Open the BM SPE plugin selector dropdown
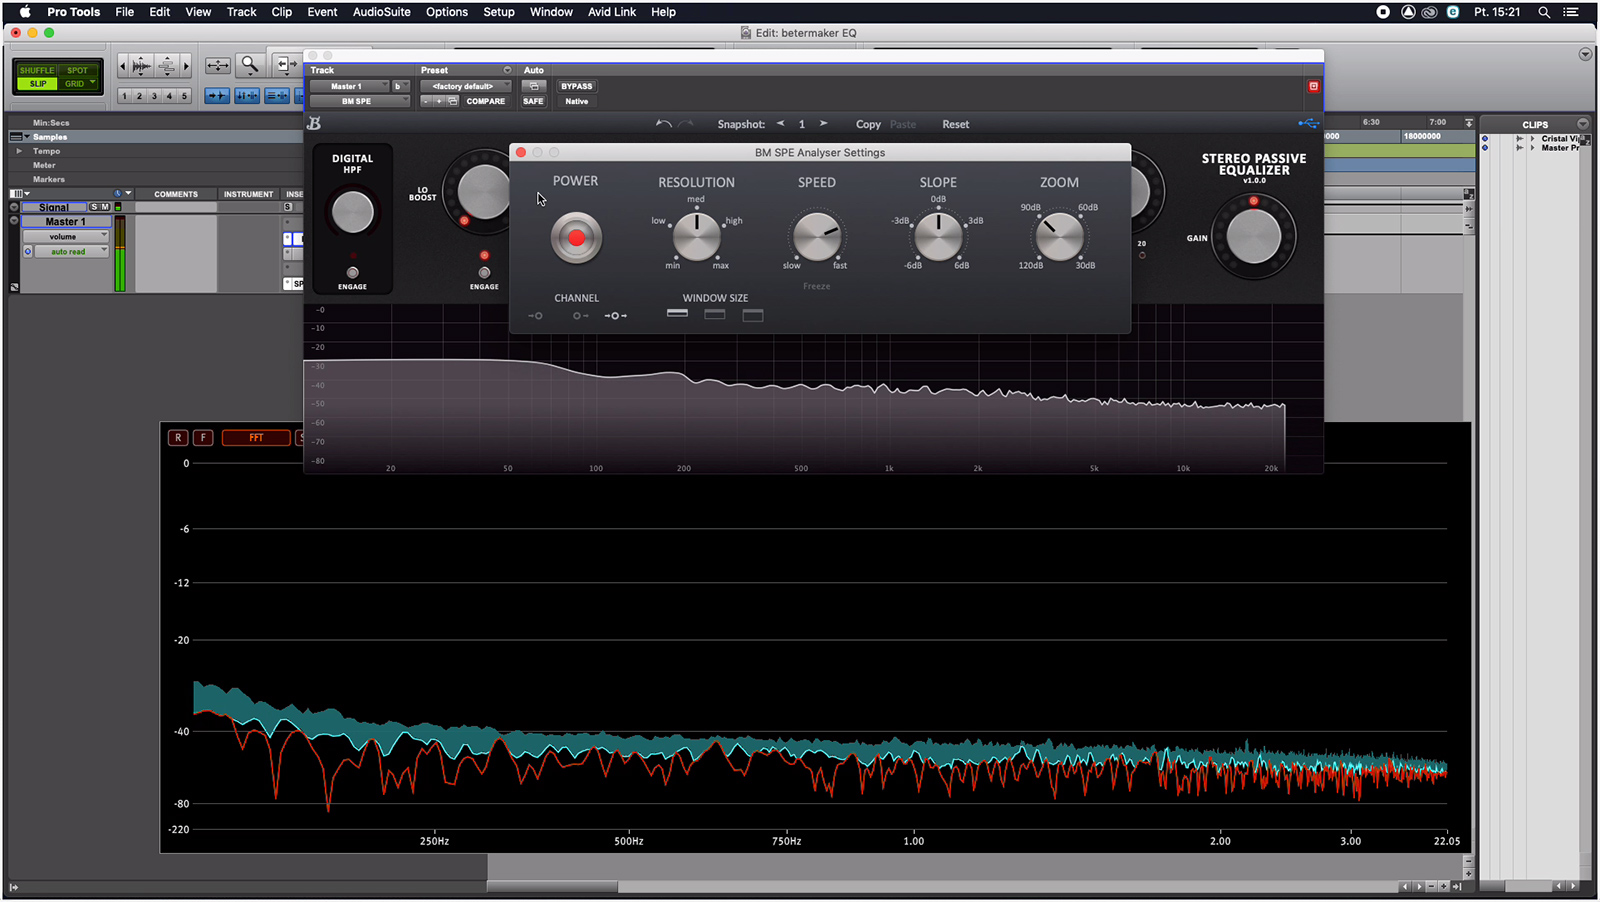 [360, 101]
